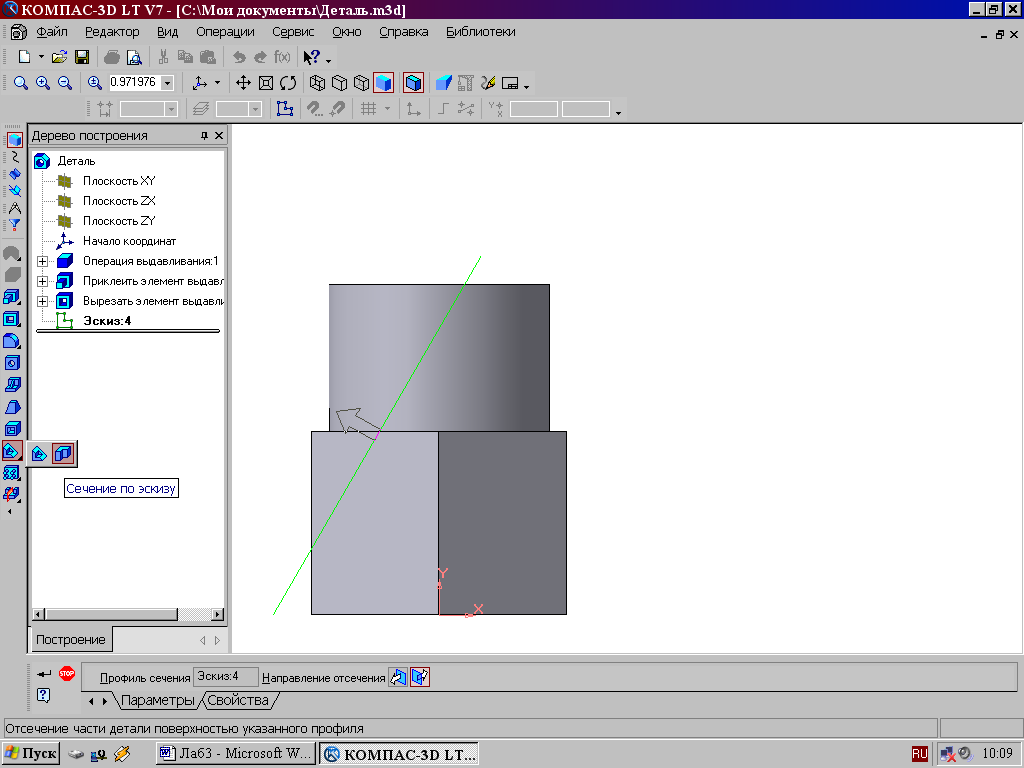The height and width of the screenshot is (768, 1024).
Task: Select the Draft (incline) tool
Action: (12, 407)
